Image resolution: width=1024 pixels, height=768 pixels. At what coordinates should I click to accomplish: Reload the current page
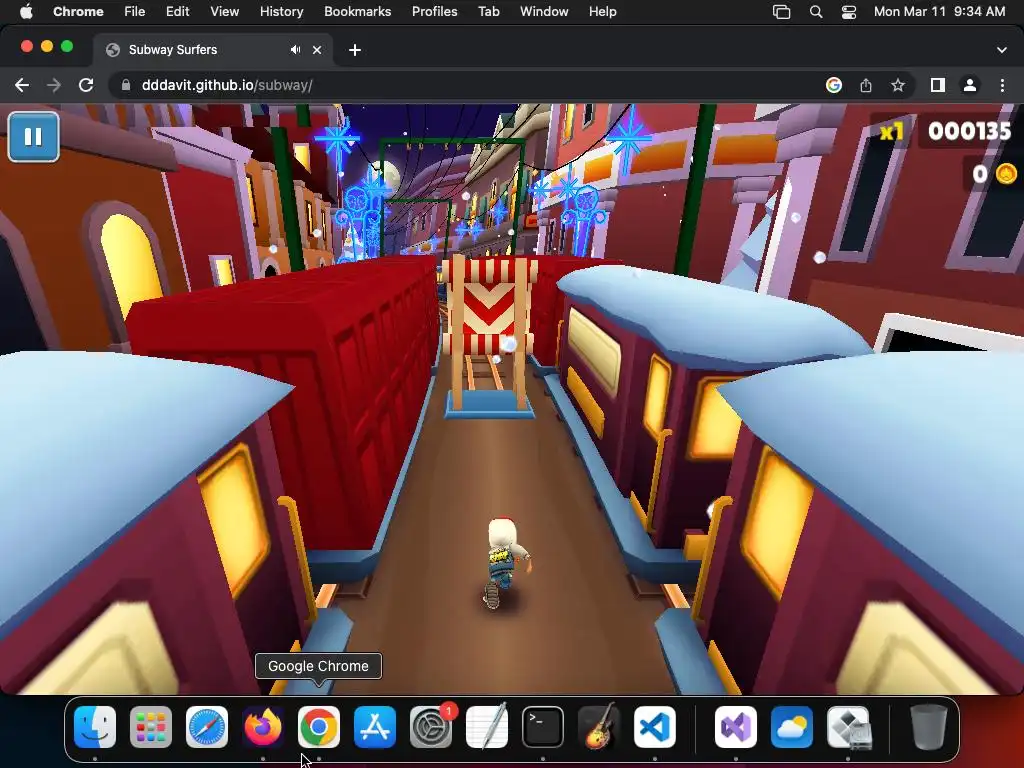pos(86,86)
